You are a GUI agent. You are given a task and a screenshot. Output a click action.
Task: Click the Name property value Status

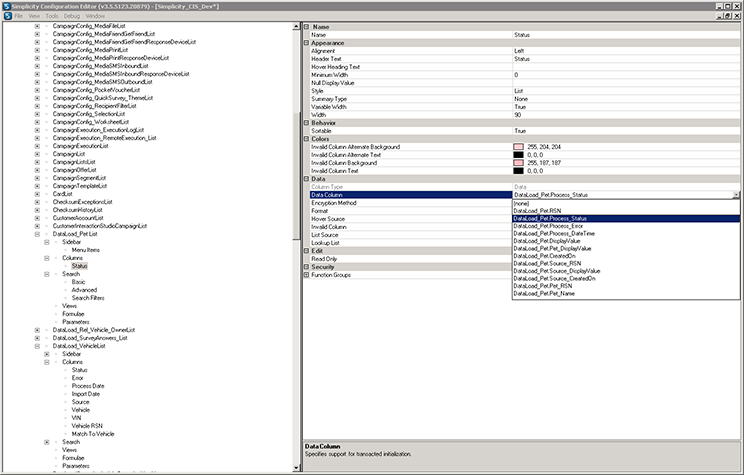pyautogui.click(x=626, y=35)
